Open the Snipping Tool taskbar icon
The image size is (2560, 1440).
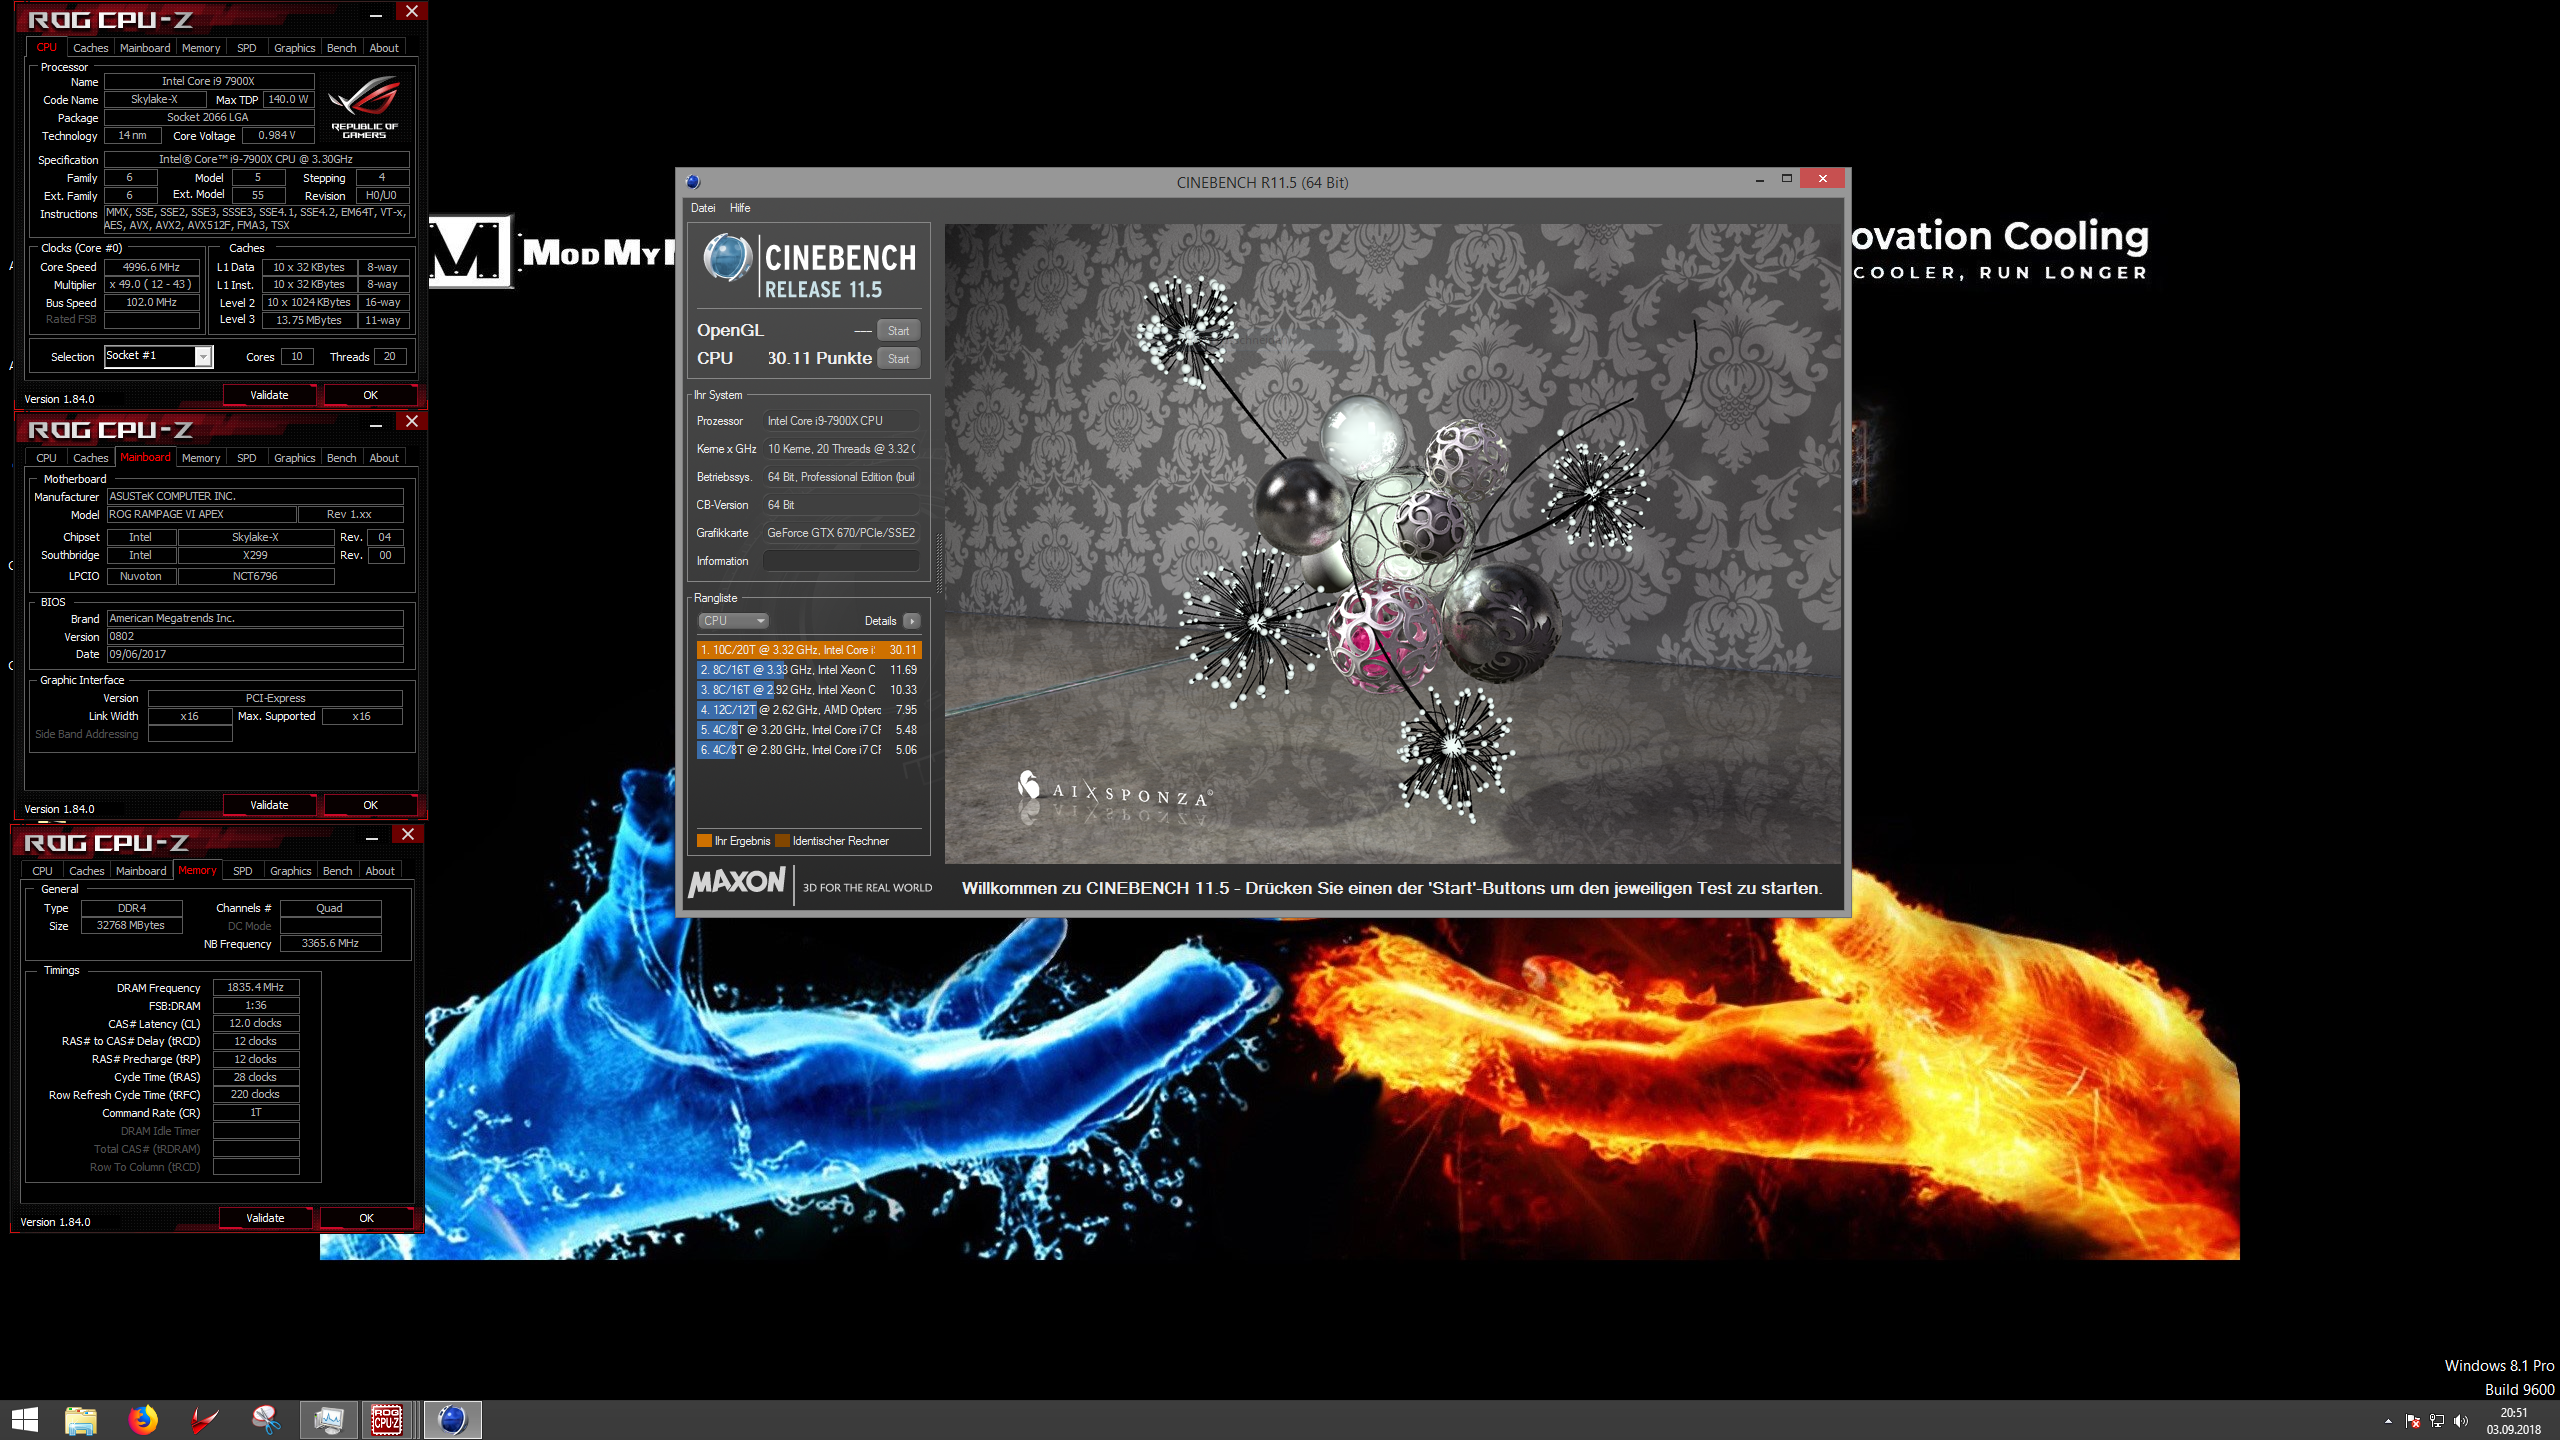coord(267,1419)
